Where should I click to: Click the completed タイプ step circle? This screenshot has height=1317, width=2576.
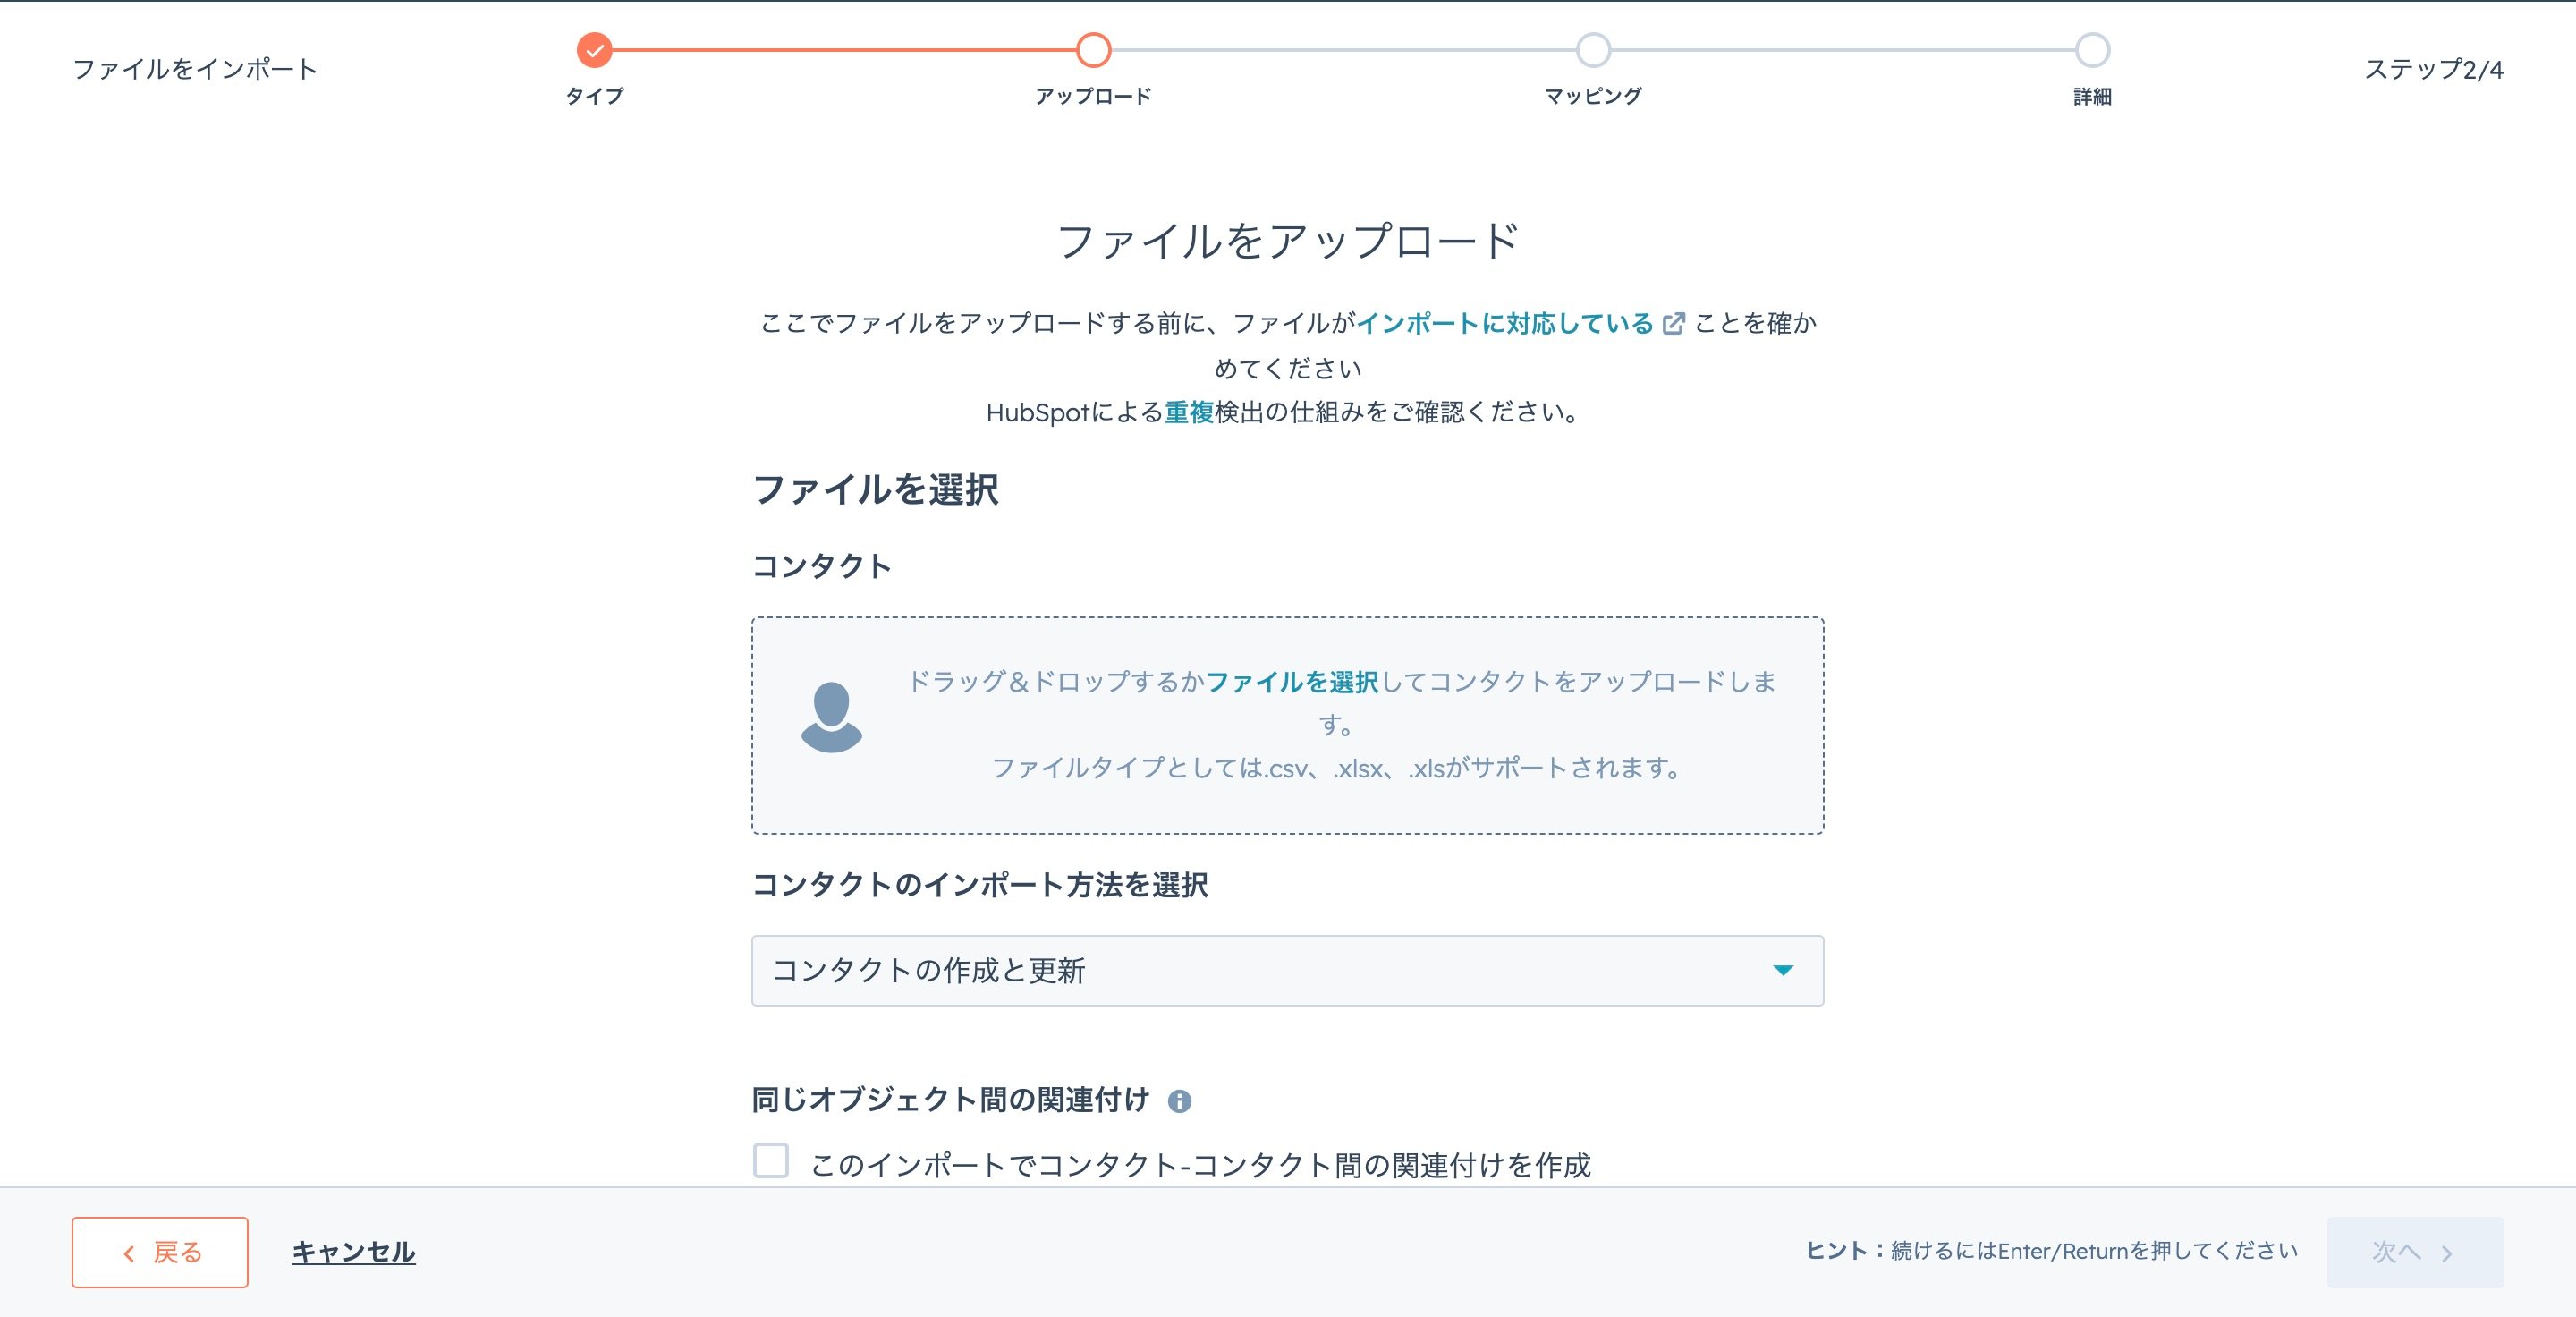pos(594,49)
